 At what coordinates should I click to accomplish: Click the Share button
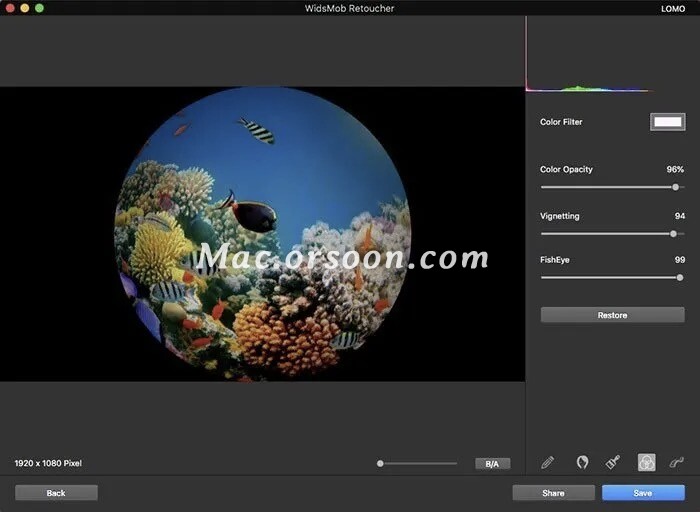click(553, 493)
